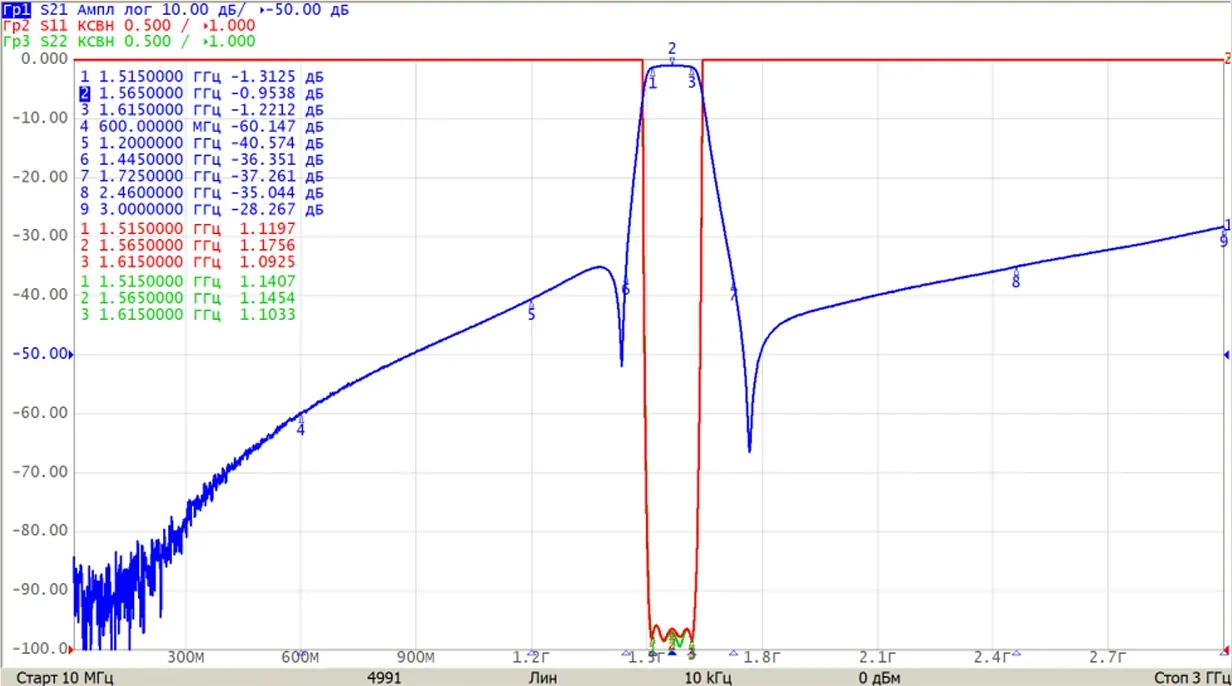Click marker 5 near 1.2 GHz
The height and width of the screenshot is (686, 1232).
click(x=531, y=314)
